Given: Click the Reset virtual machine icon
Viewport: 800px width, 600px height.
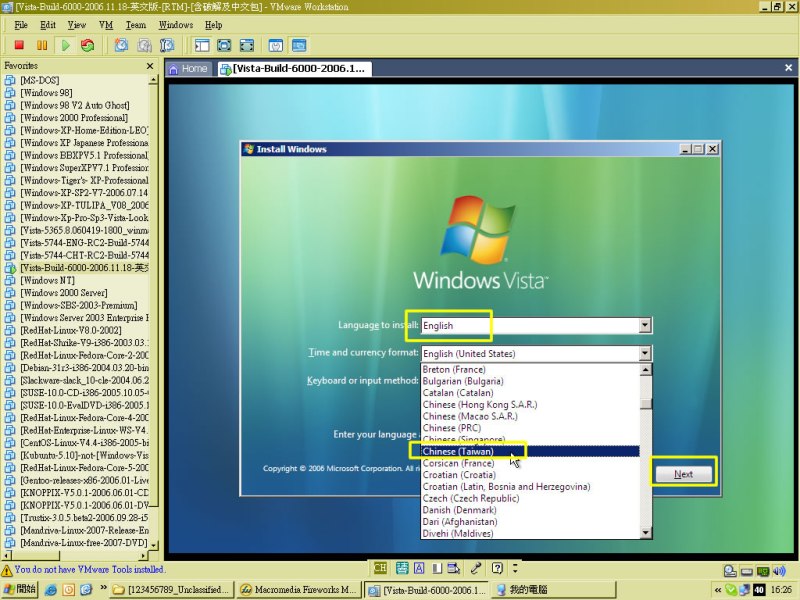Looking at the screenshot, I should coord(88,45).
